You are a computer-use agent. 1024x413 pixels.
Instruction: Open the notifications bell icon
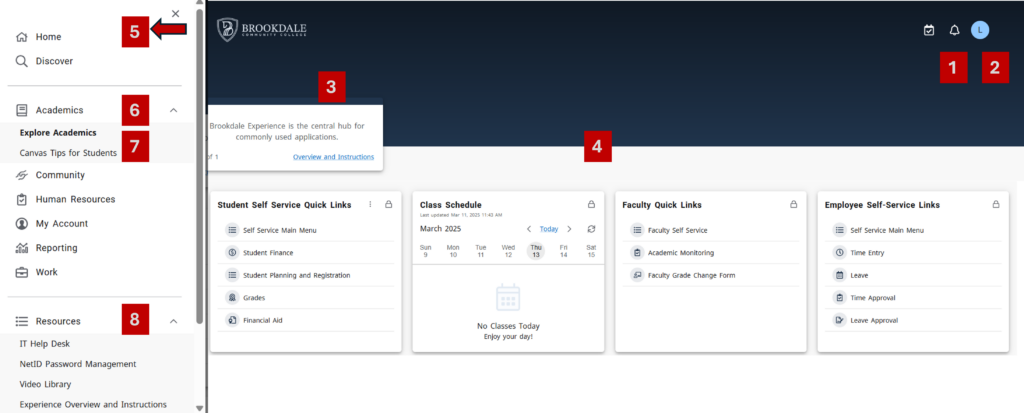(x=954, y=30)
